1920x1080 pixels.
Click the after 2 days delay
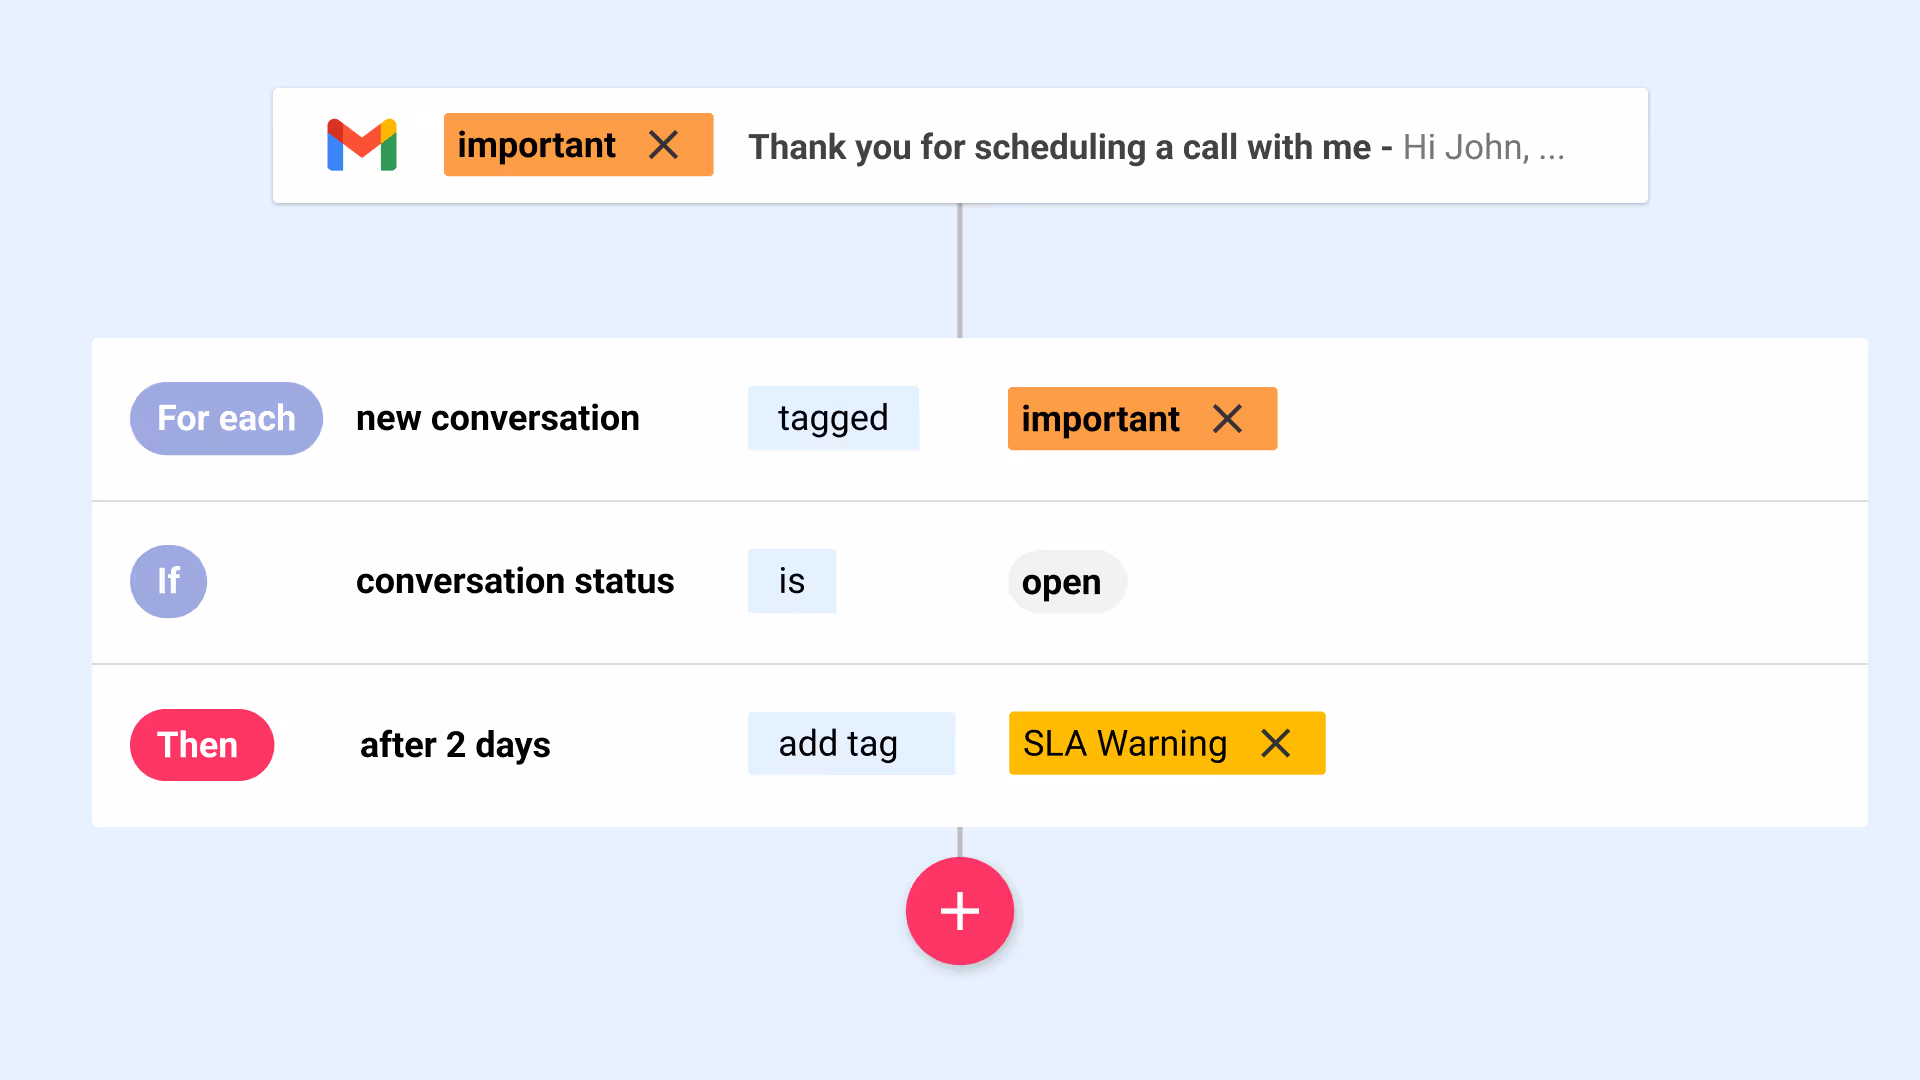(455, 745)
